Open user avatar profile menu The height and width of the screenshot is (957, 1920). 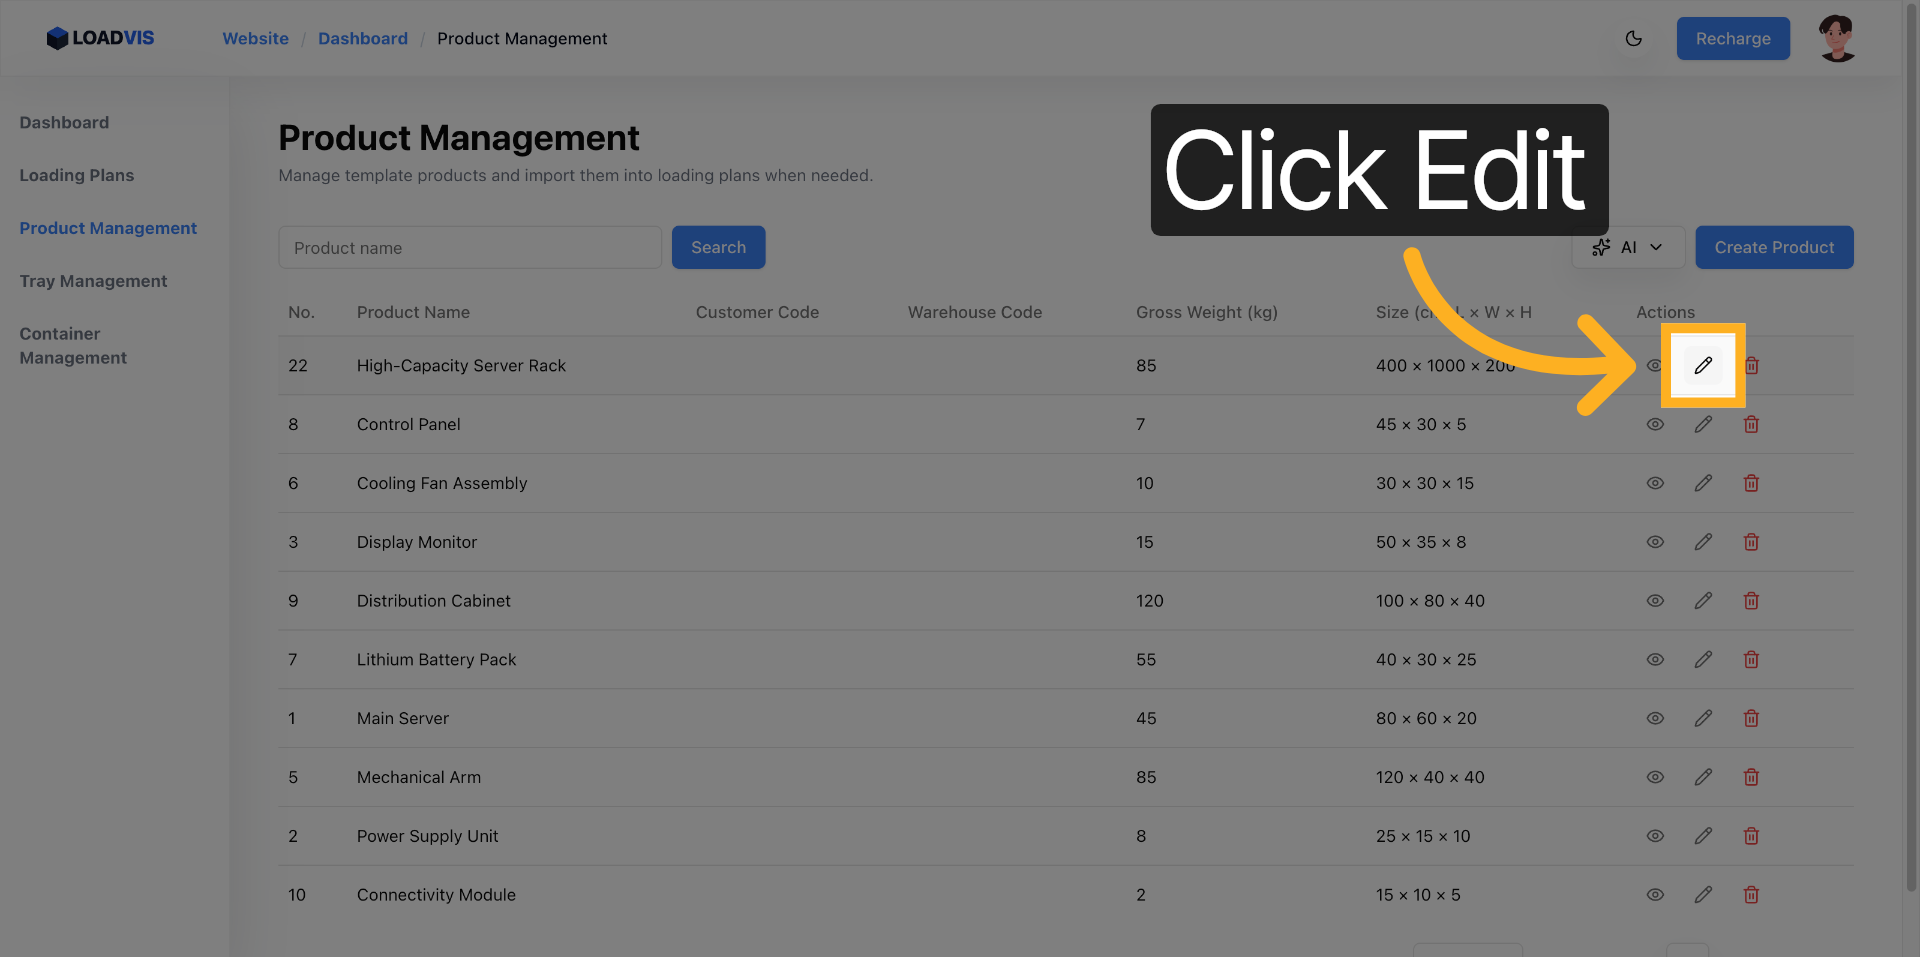click(1837, 39)
